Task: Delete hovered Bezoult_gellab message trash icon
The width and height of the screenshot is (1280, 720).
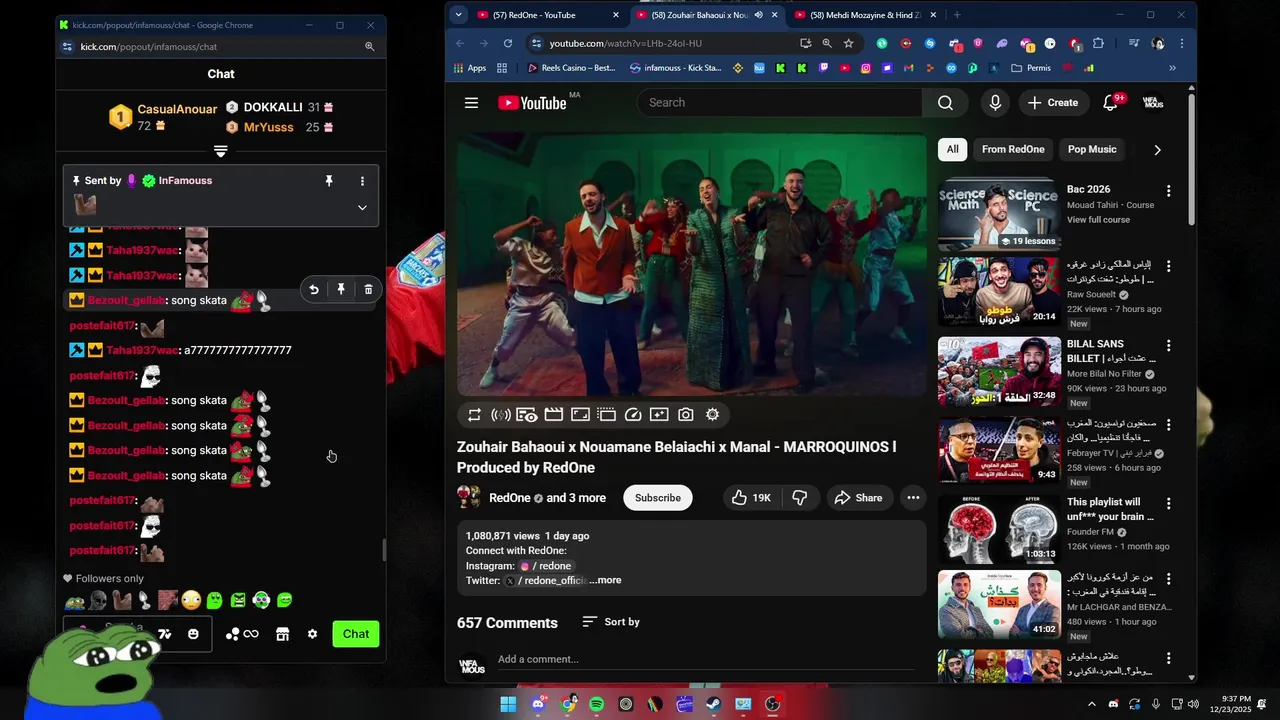Action: pyautogui.click(x=368, y=289)
